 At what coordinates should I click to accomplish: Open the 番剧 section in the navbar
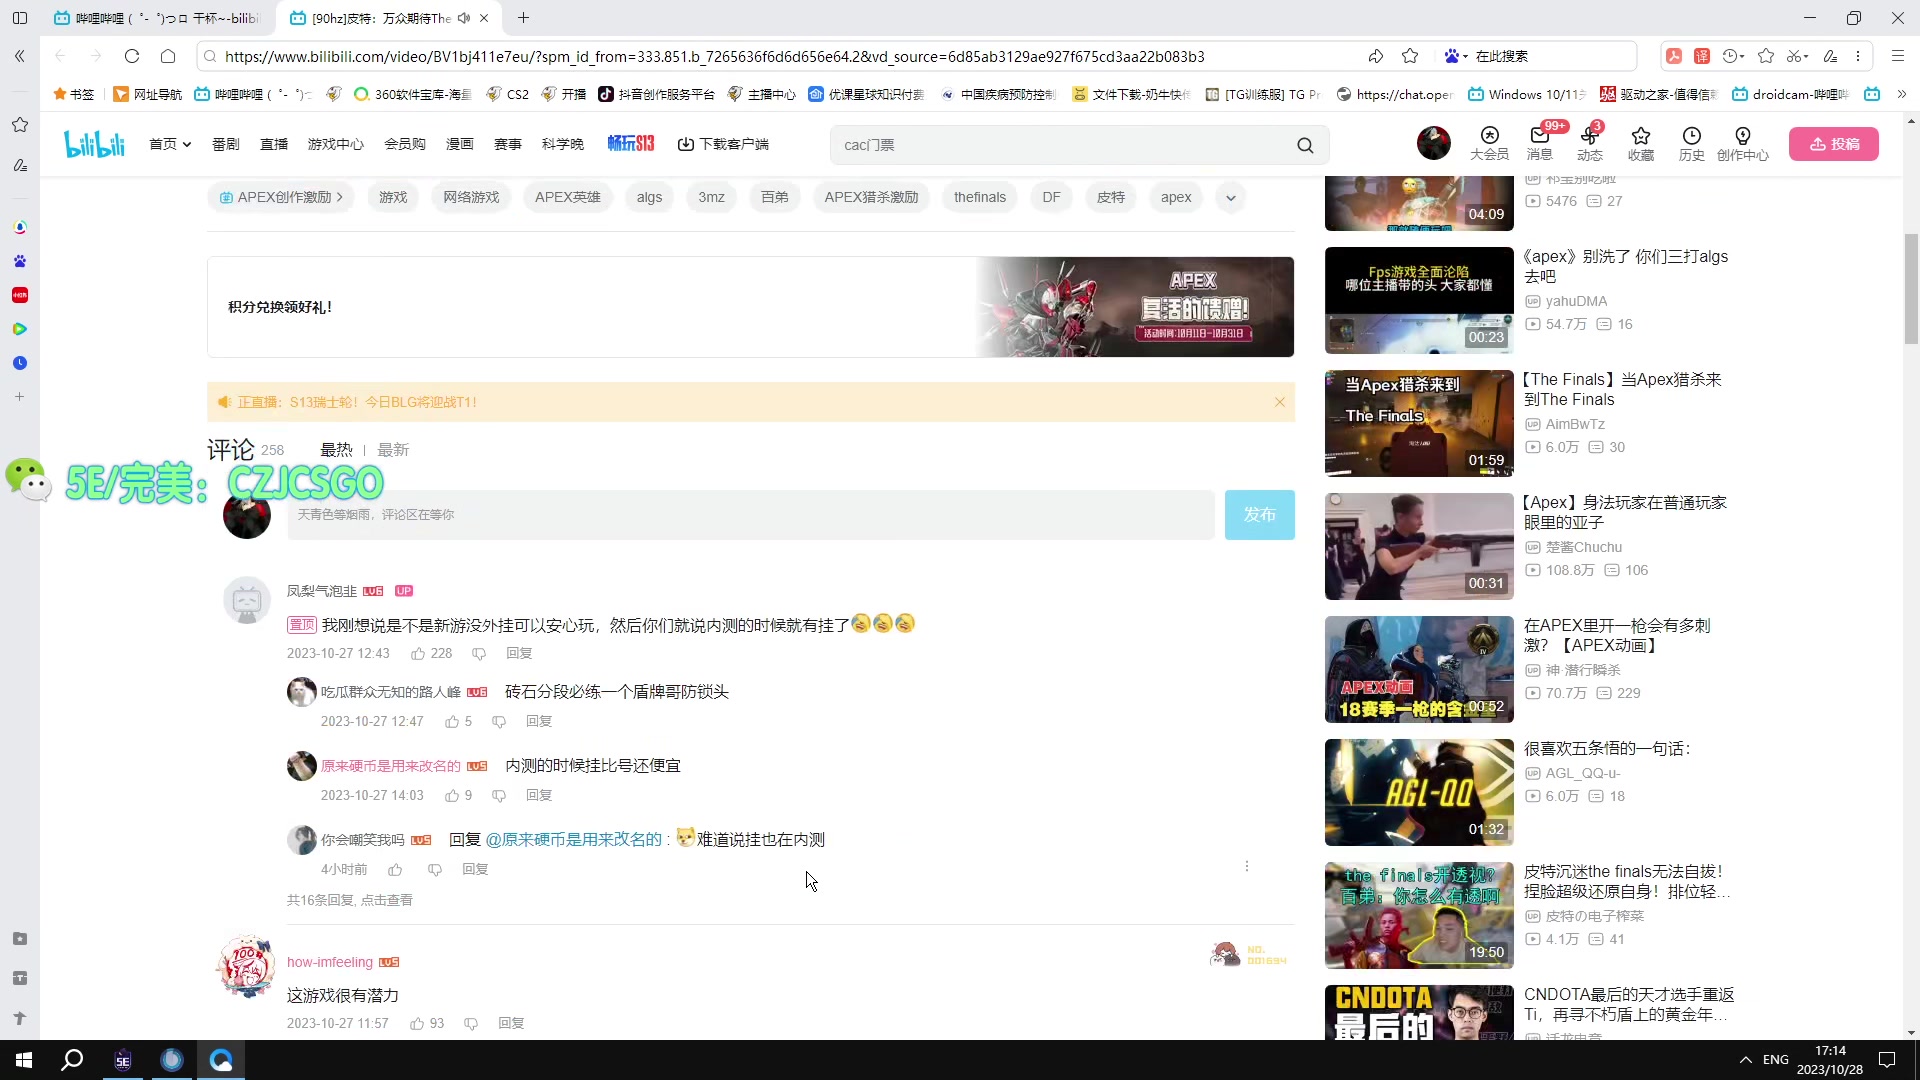pos(225,143)
